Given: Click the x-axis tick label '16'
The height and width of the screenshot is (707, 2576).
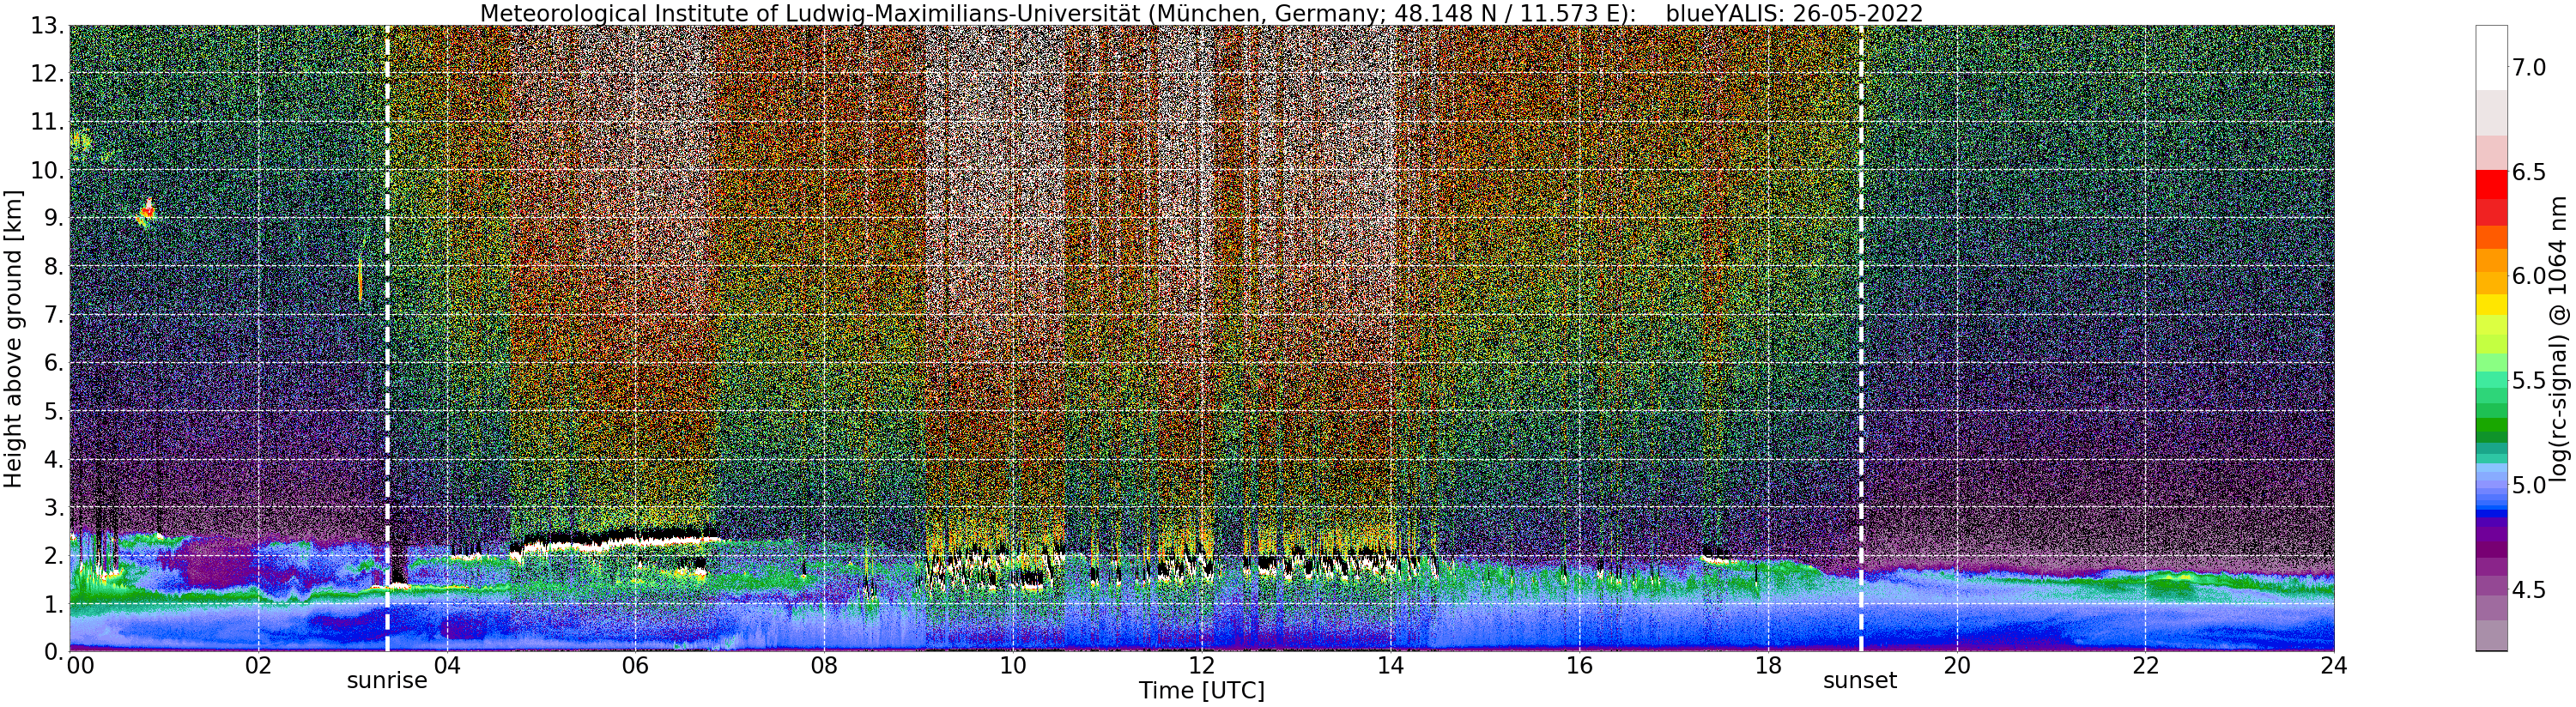Looking at the screenshot, I should 1579,666.
